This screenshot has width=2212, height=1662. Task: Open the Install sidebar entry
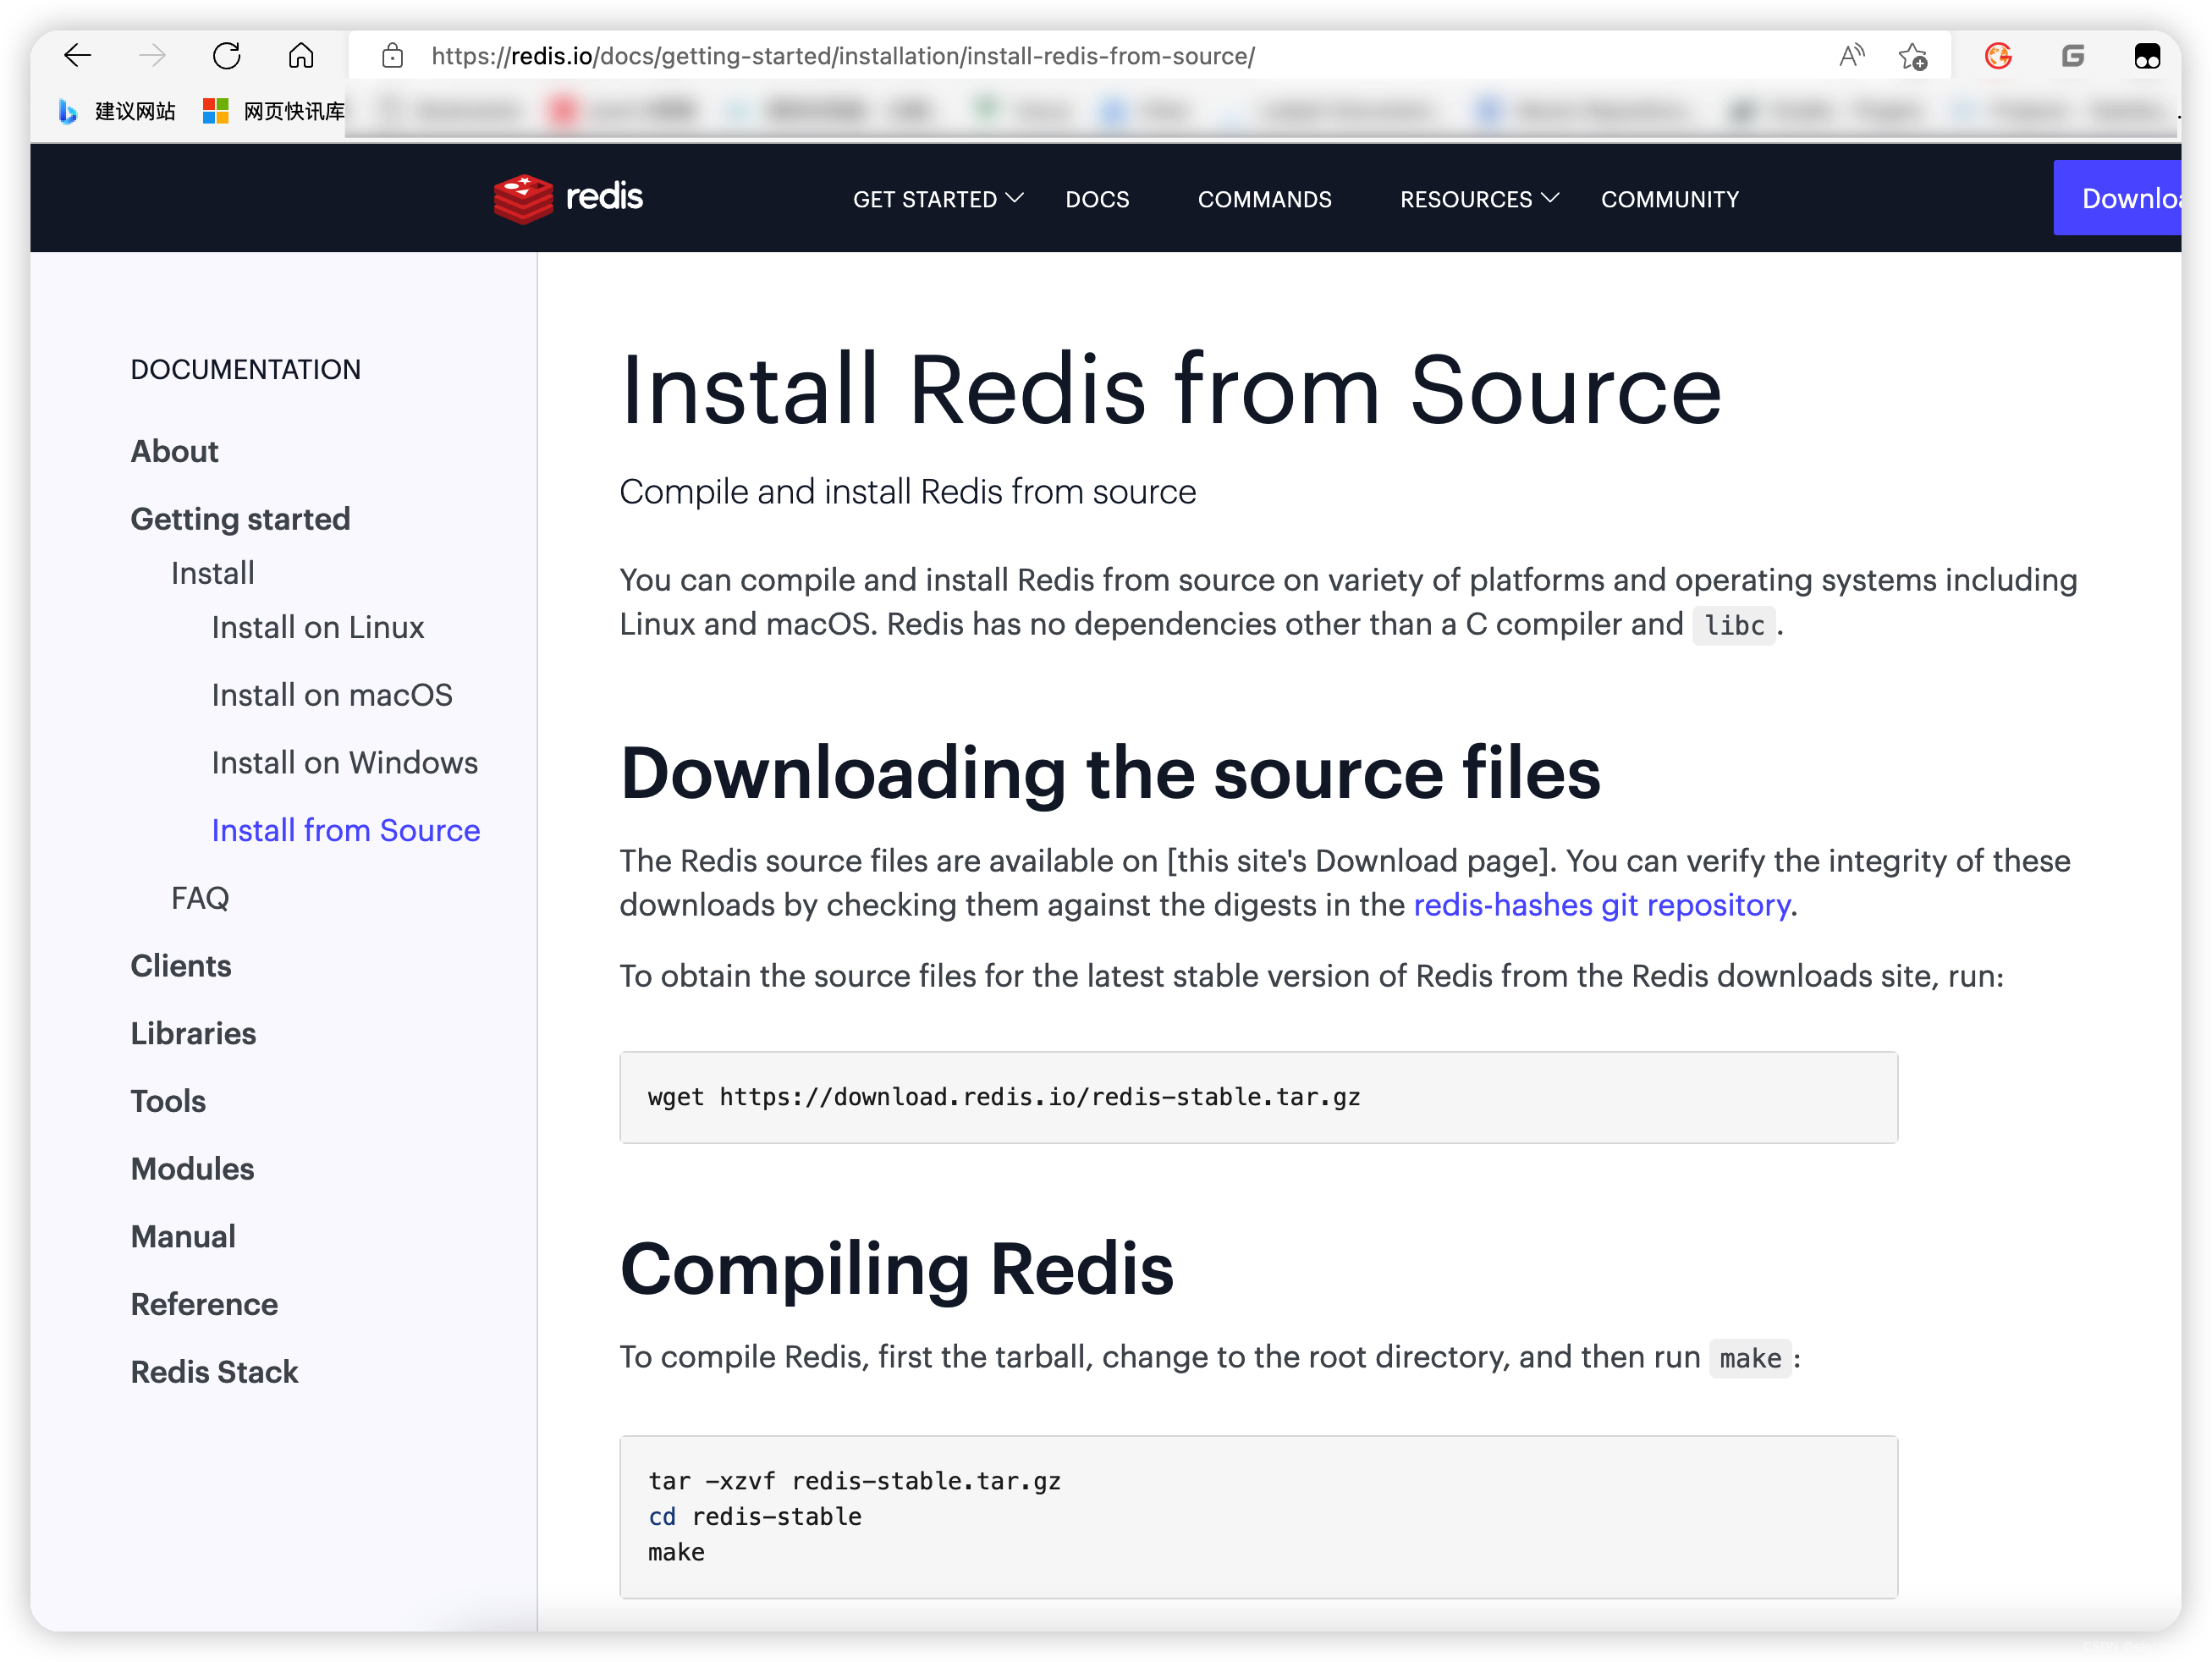pos(212,573)
